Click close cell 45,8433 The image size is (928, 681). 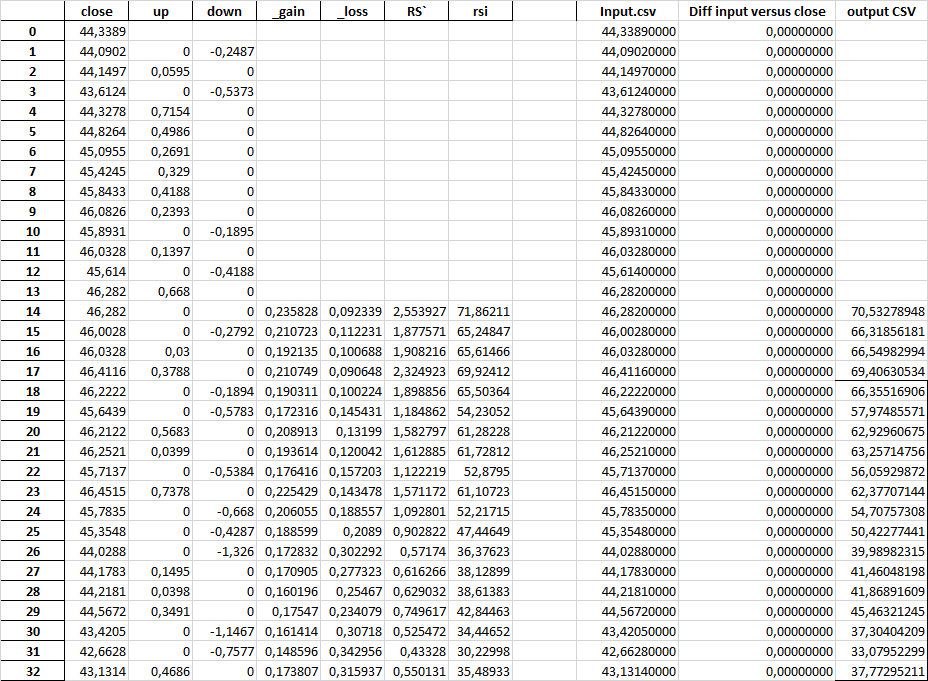click(96, 192)
